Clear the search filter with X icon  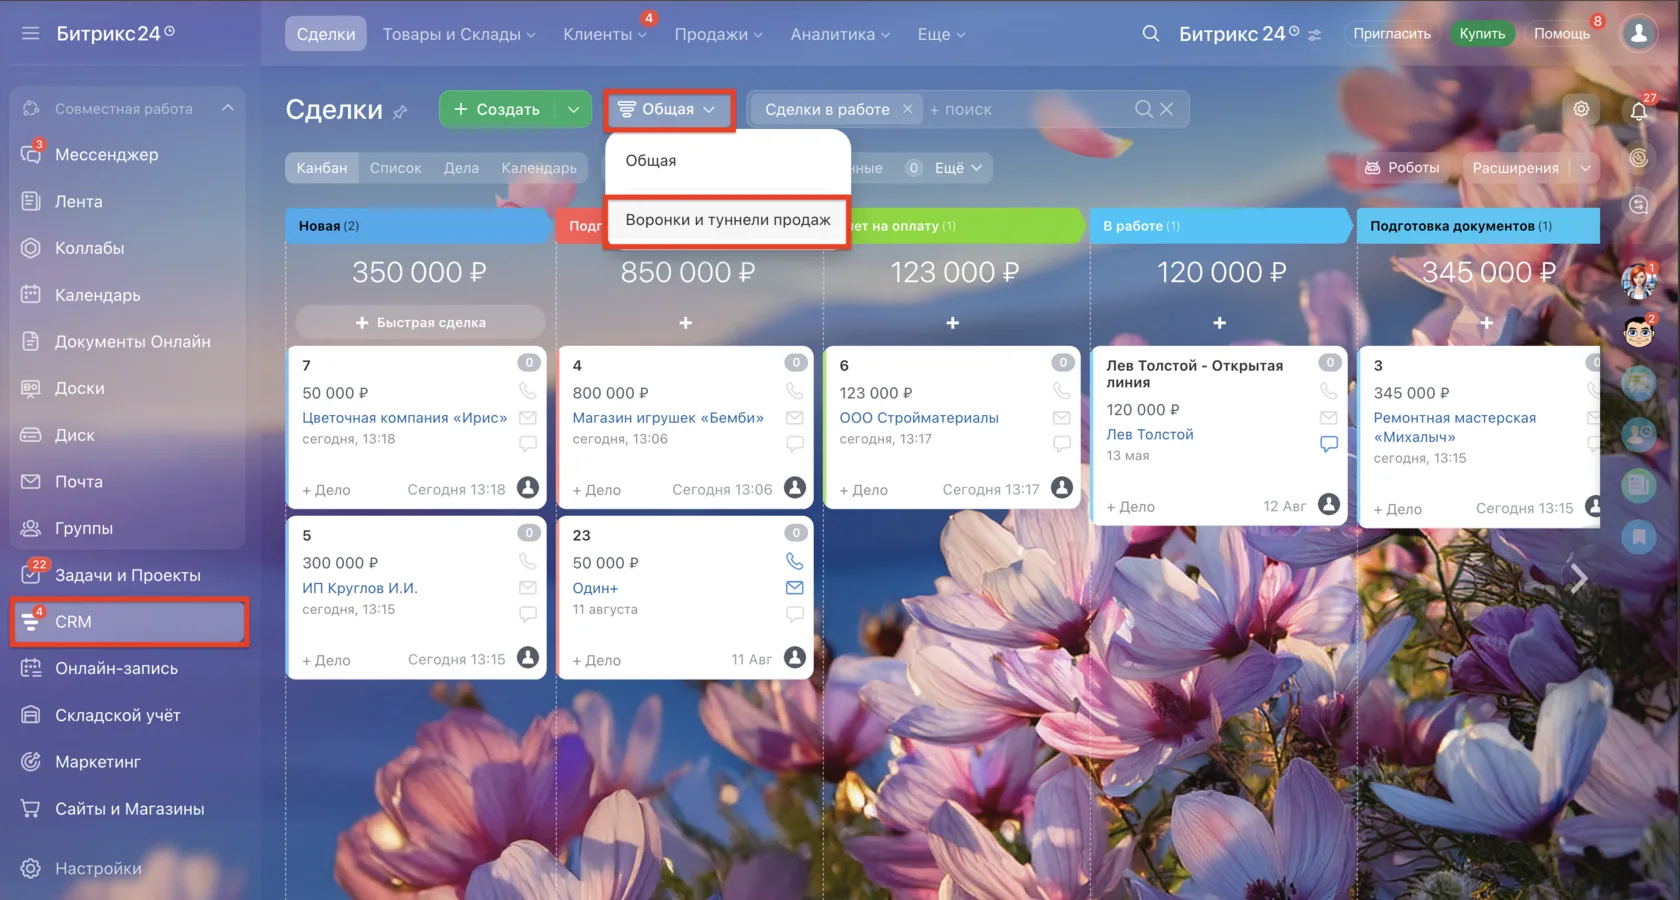coord(1166,109)
